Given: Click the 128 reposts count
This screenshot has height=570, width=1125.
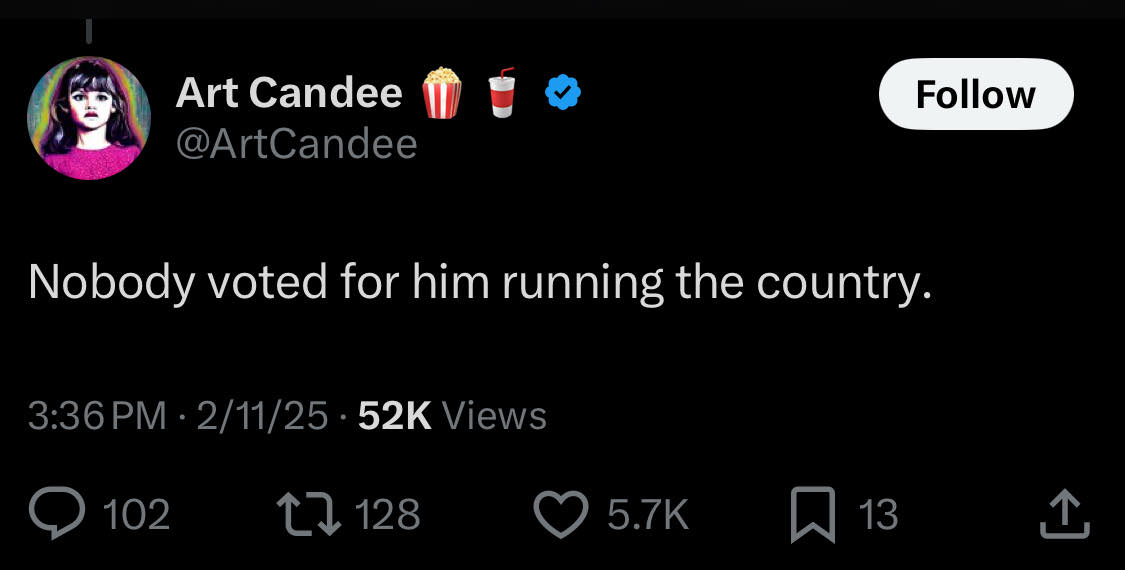Looking at the screenshot, I should (388, 515).
